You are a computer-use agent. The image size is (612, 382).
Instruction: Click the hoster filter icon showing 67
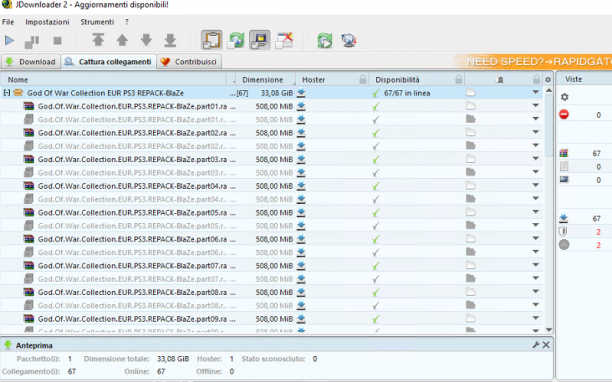pos(564,218)
